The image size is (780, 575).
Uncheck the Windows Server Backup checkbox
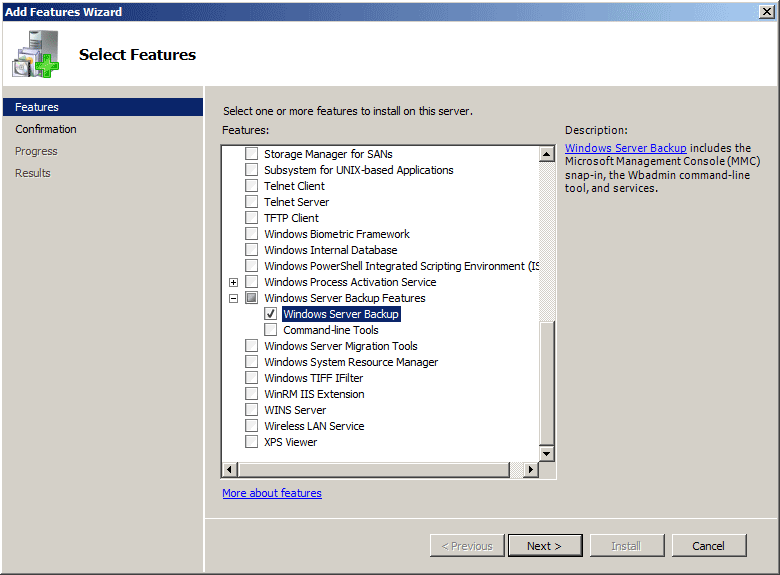(271, 313)
